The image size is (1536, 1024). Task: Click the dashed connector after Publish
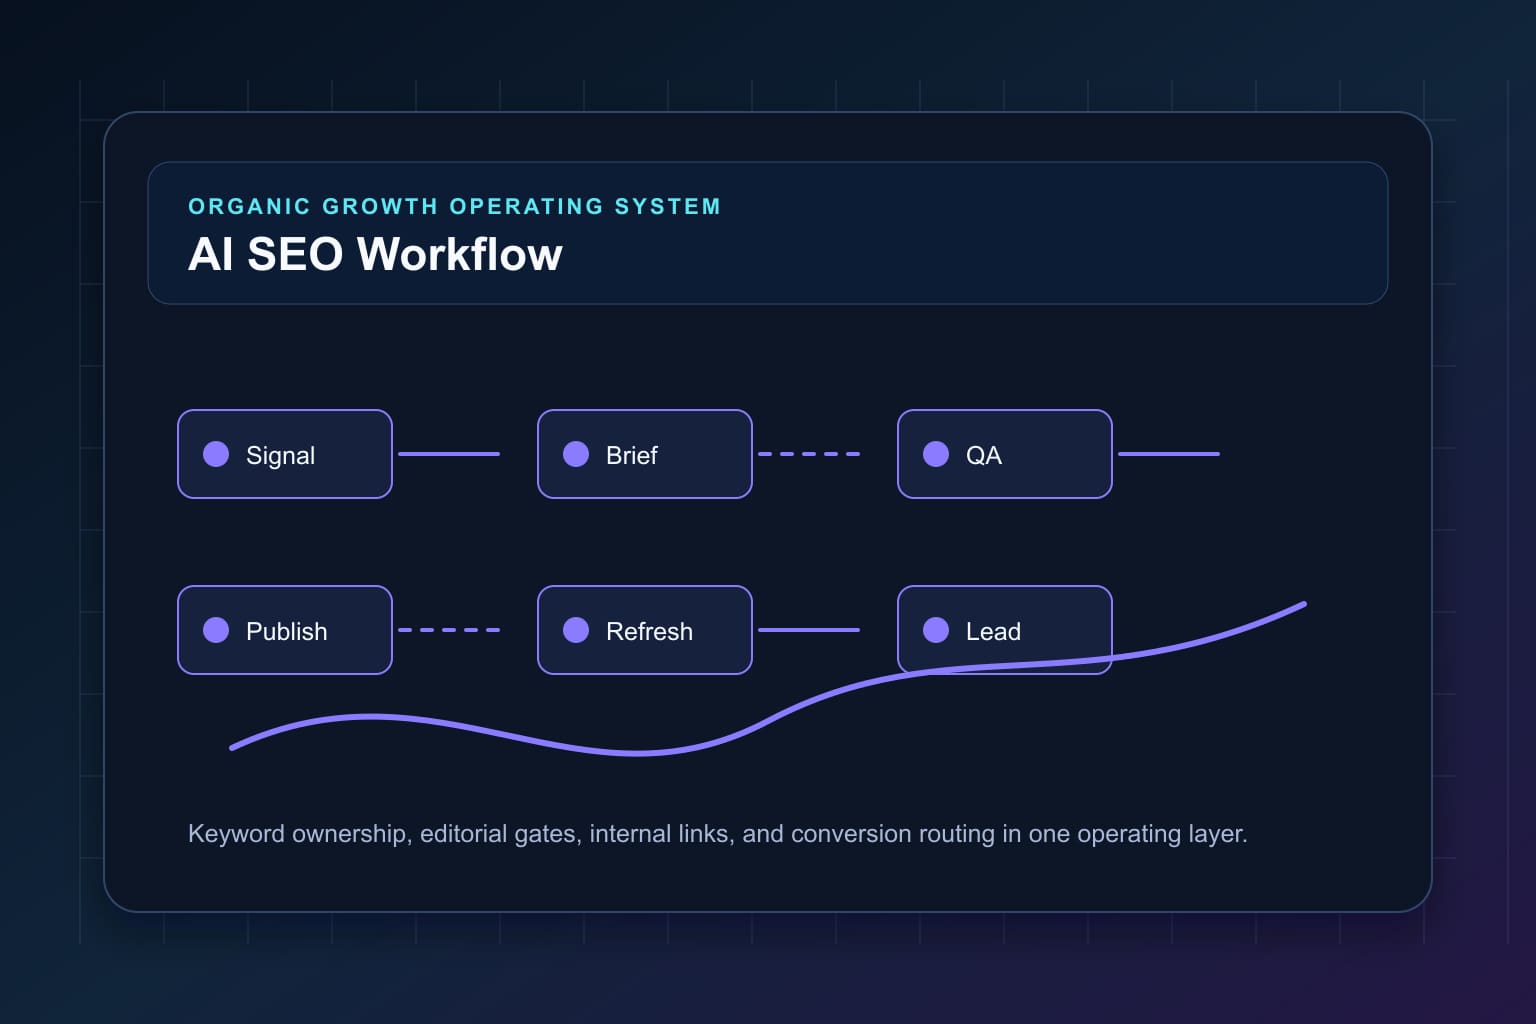449,630
